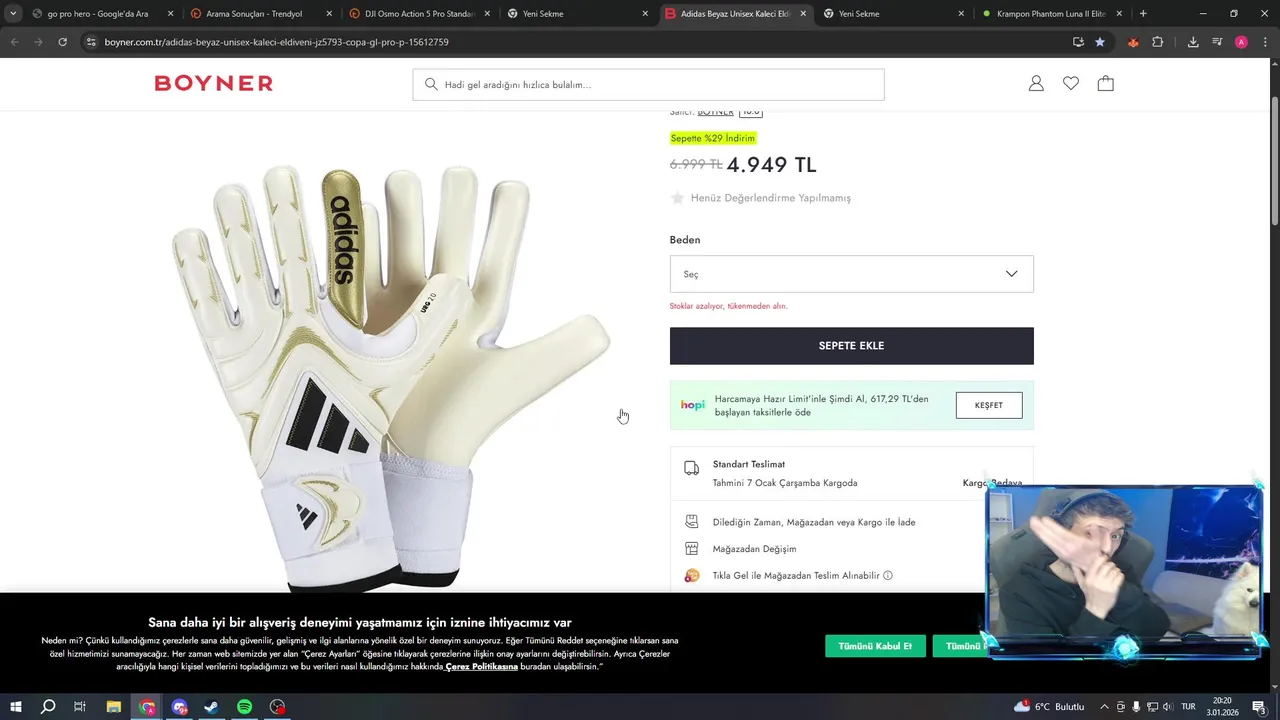Click the KEŞFET button
The height and width of the screenshot is (720, 1280).
[989, 405]
